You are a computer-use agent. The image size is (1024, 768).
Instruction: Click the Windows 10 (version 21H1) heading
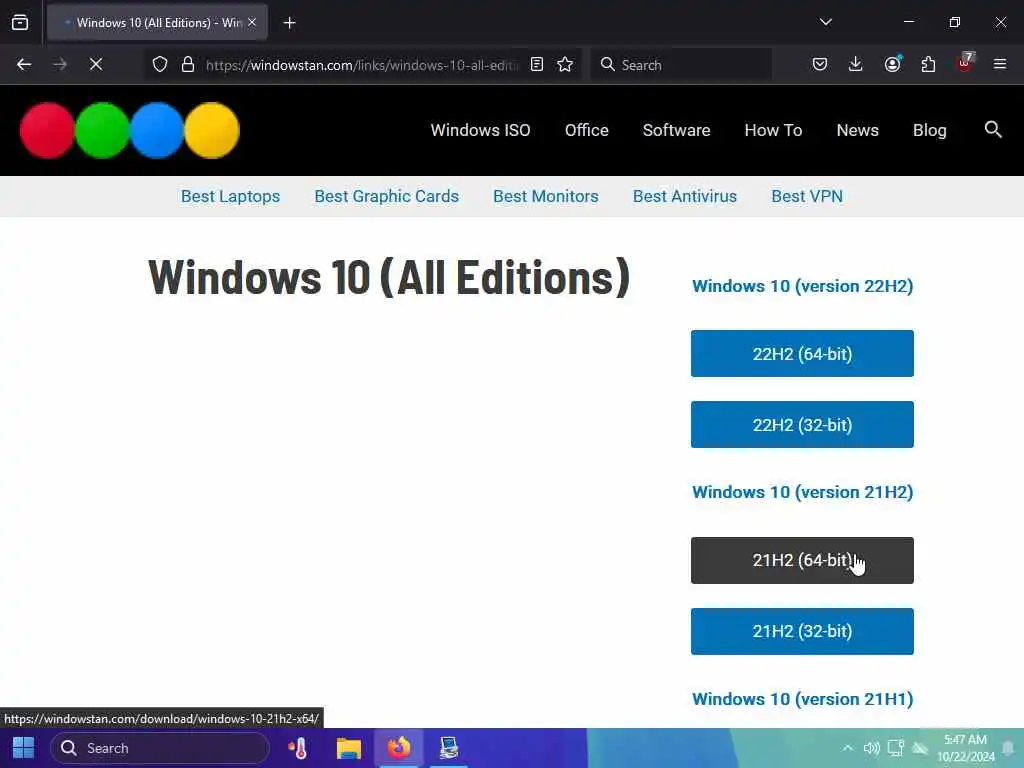point(803,699)
